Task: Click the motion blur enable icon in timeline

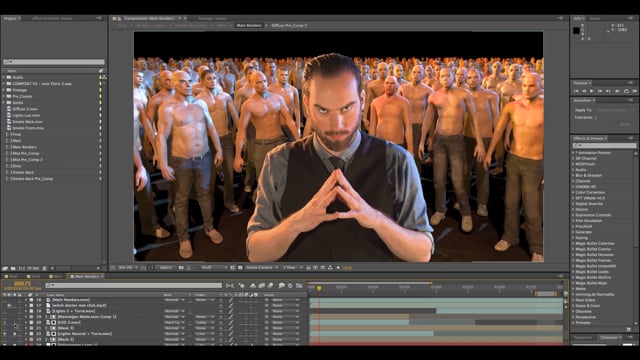Action: click(270, 285)
